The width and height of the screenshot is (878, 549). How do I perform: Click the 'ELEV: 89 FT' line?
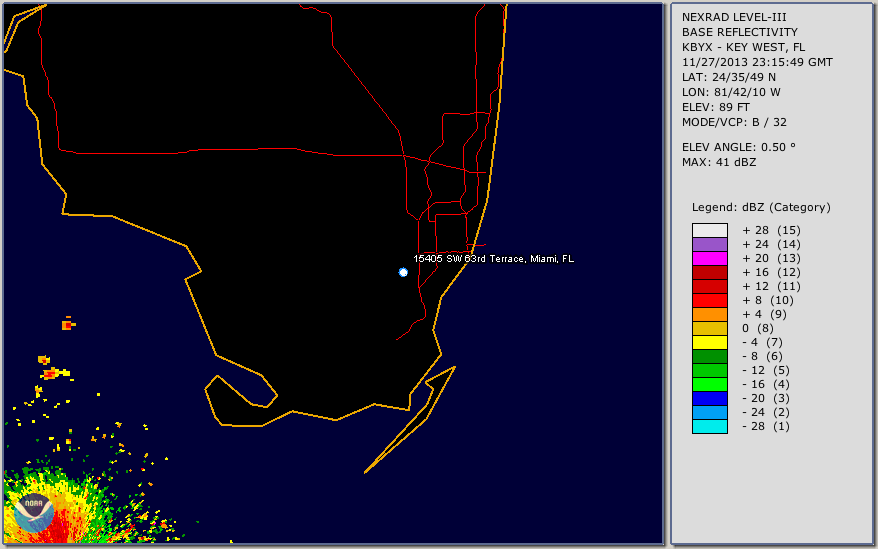pyautogui.click(x=716, y=107)
